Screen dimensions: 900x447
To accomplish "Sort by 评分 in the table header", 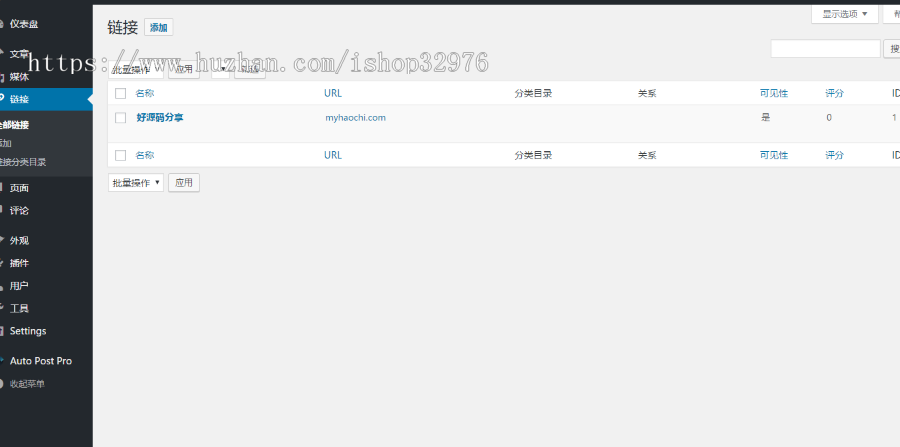I will point(835,94).
